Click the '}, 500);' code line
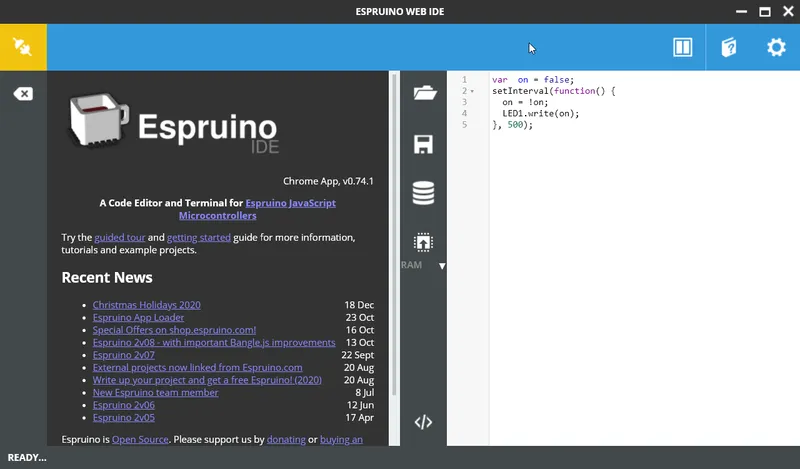Screen dimensions: 800x469 512,125
